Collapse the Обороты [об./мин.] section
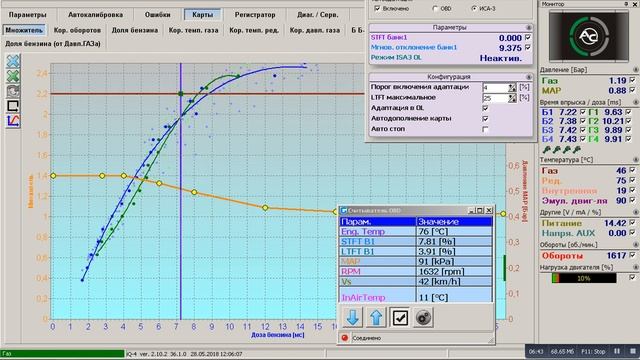The image size is (640, 360). 636,245
